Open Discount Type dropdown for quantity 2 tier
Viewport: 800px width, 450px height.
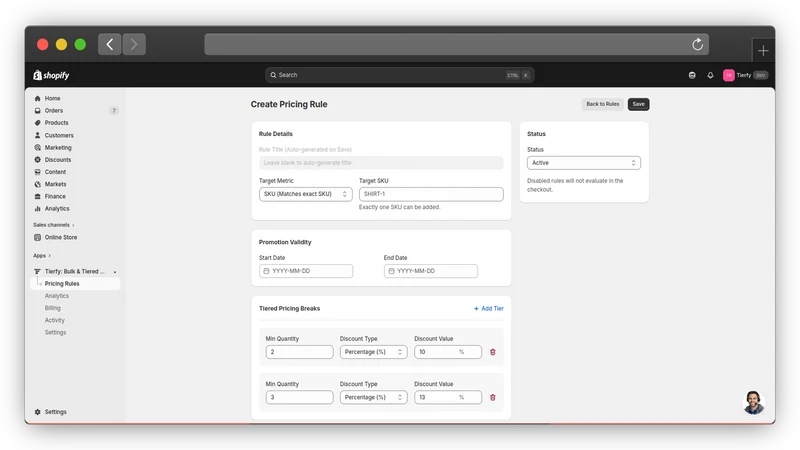point(373,352)
